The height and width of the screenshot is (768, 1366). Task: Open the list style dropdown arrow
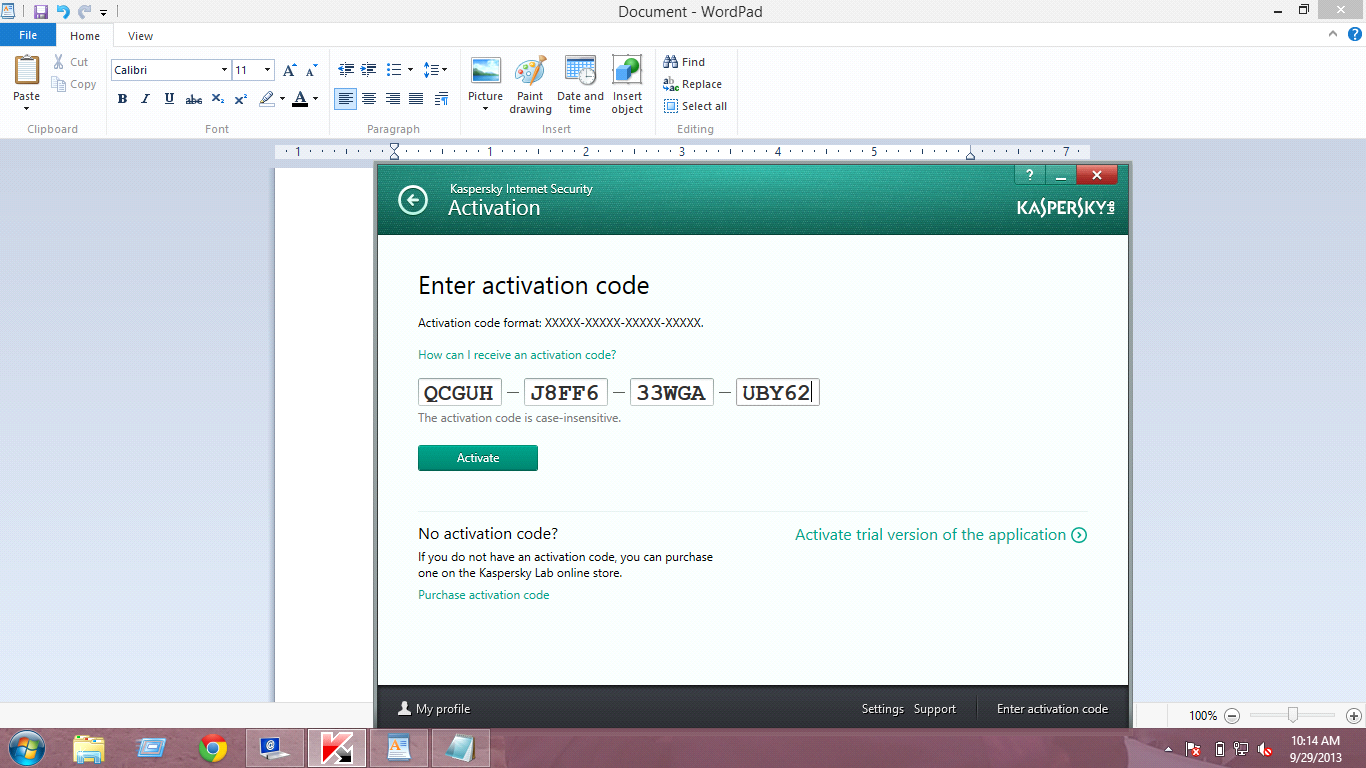(410, 70)
